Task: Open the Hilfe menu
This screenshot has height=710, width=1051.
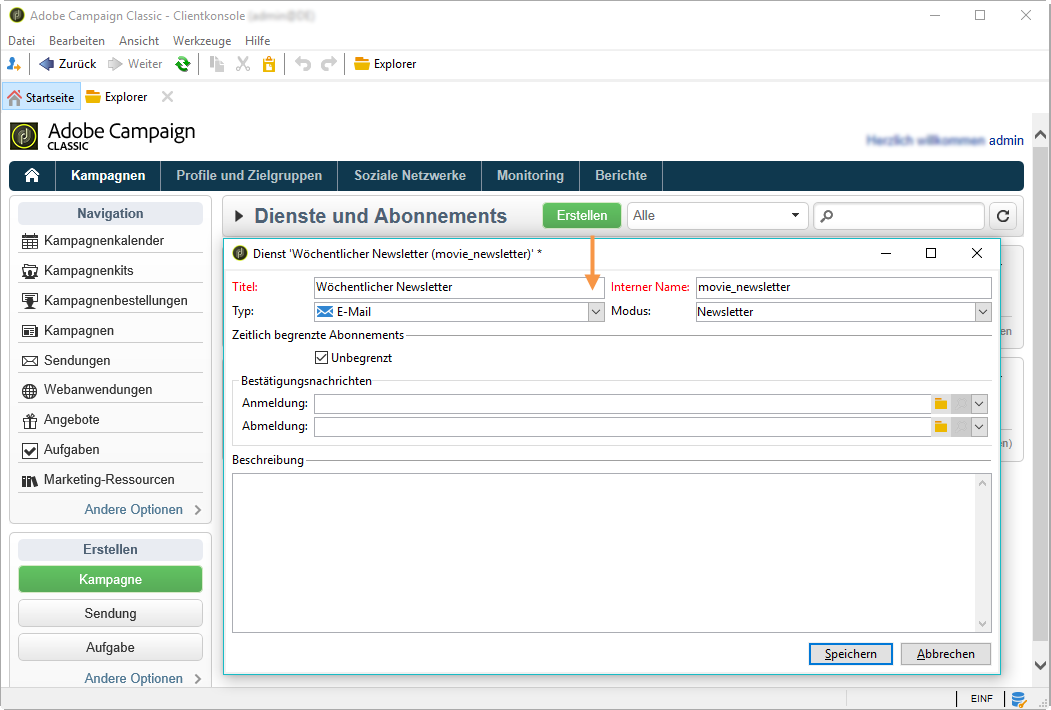Action: 257,41
